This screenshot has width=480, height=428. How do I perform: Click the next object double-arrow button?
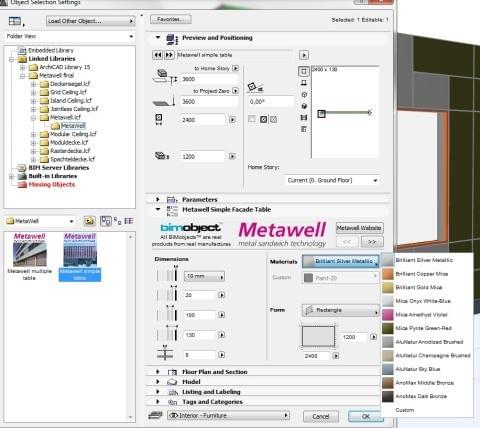click(169, 55)
